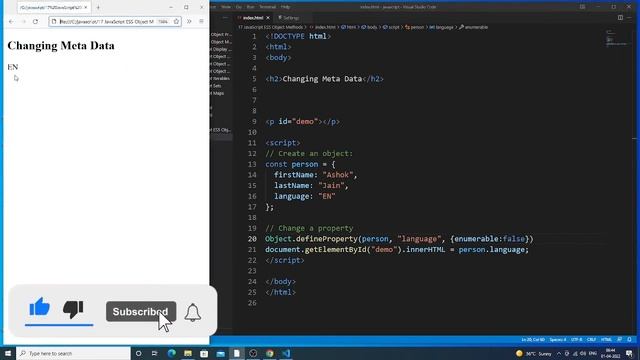Click the person.language text on line 21

click(493, 249)
